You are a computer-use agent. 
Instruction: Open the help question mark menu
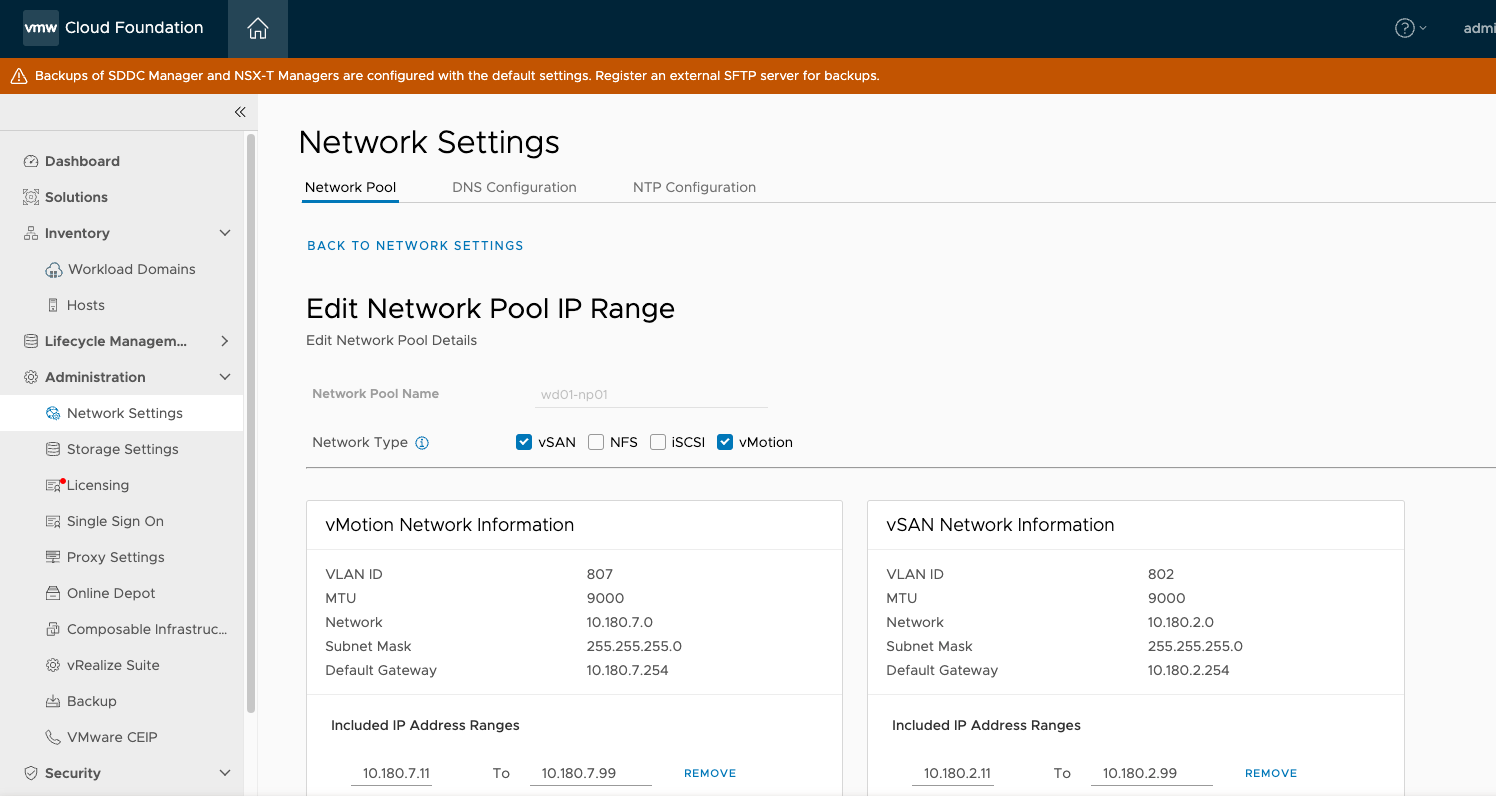1410,28
